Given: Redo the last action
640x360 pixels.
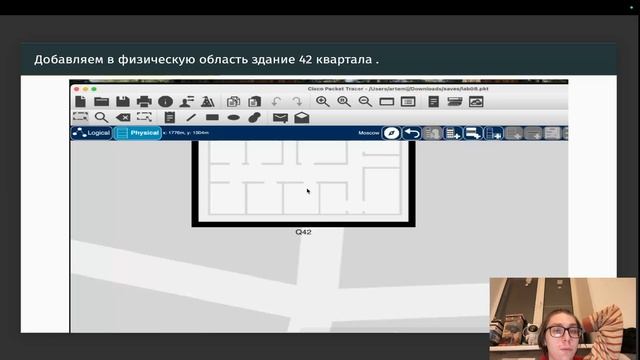Looking at the screenshot, I should [298, 101].
